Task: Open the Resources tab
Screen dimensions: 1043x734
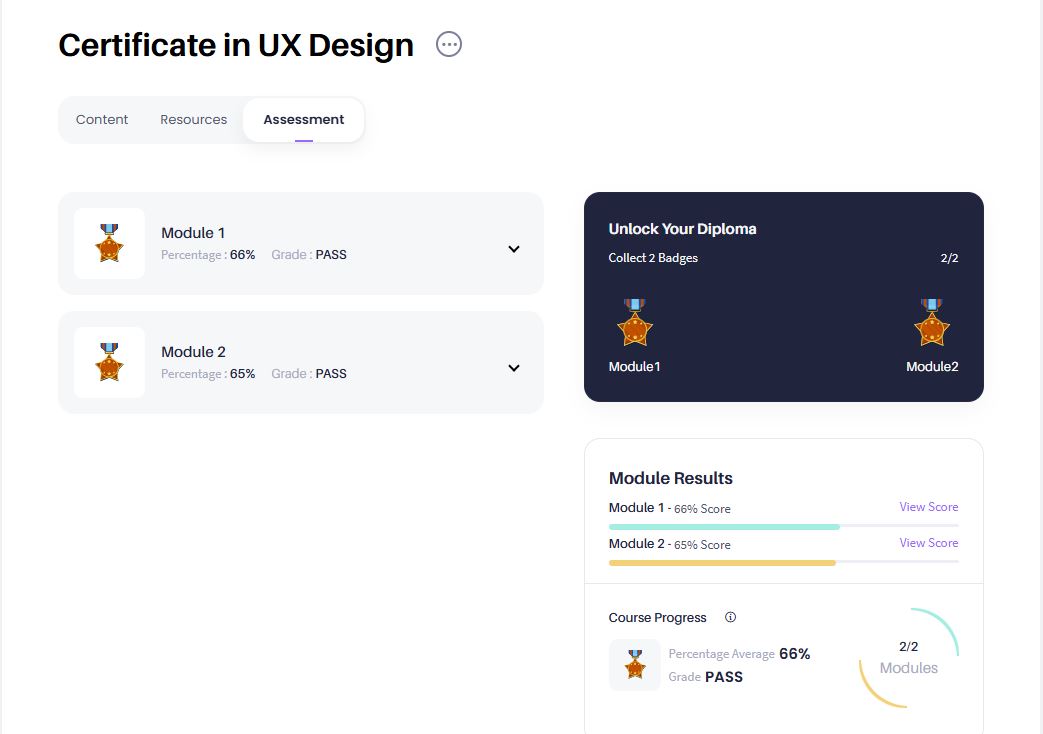Action: point(193,119)
